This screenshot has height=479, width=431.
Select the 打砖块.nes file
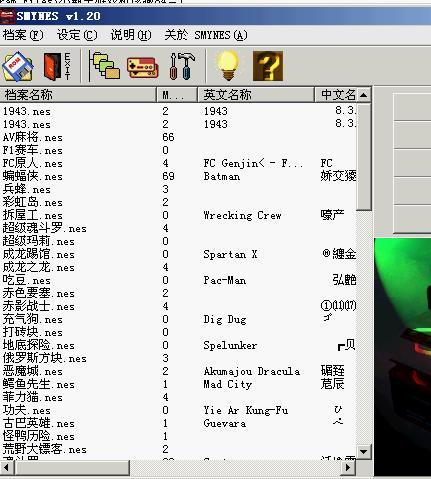[33, 332]
